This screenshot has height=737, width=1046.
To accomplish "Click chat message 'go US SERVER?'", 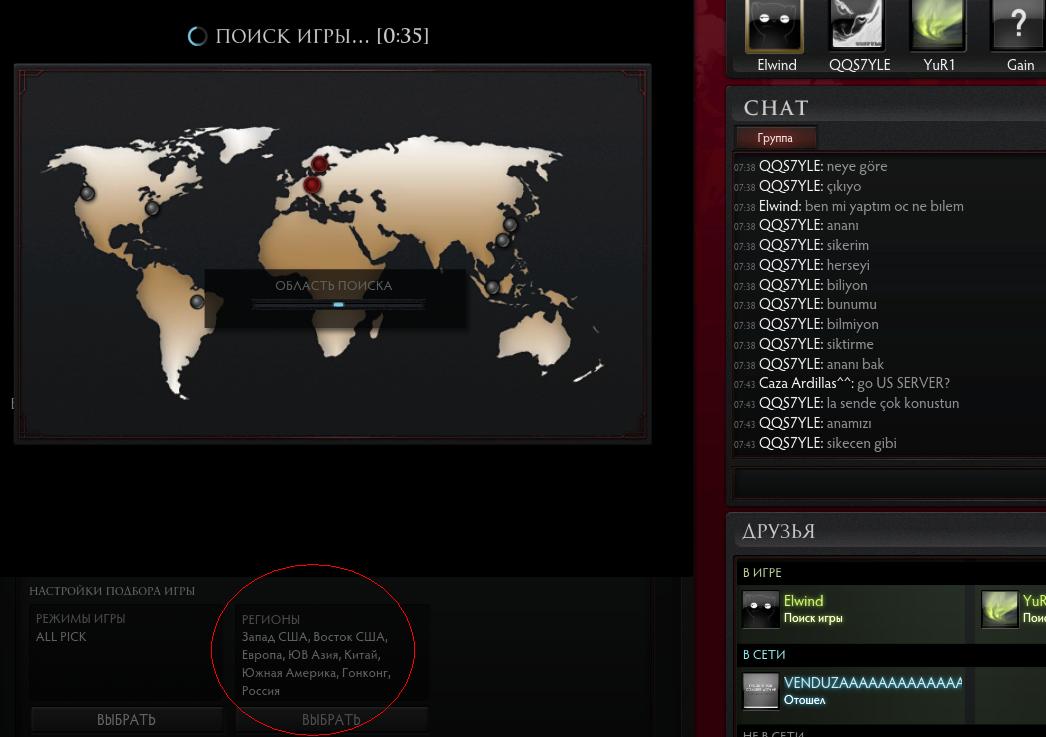I will 903,383.
